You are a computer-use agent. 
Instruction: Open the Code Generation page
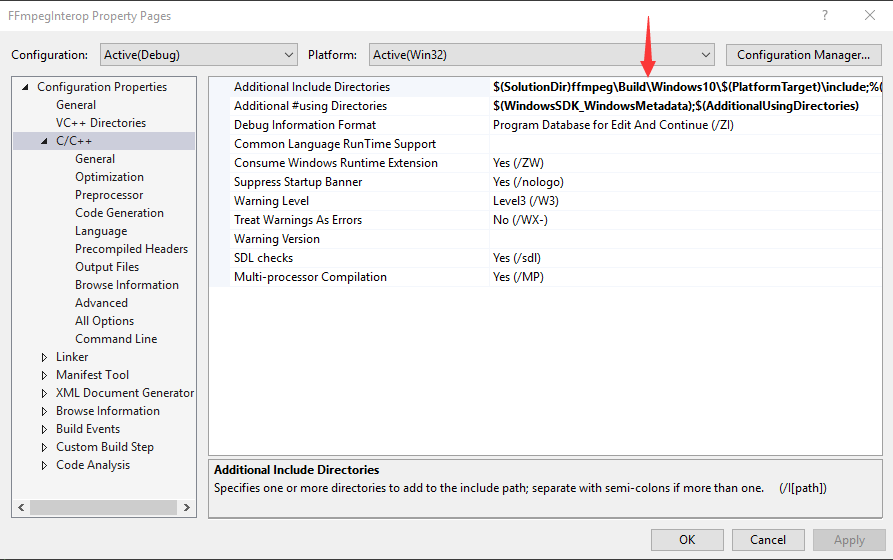120,213
